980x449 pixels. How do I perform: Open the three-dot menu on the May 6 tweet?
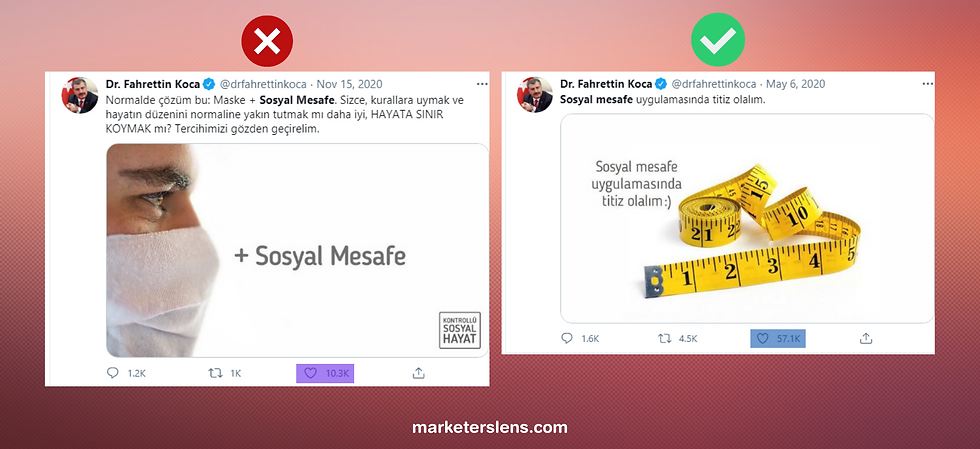928,84
